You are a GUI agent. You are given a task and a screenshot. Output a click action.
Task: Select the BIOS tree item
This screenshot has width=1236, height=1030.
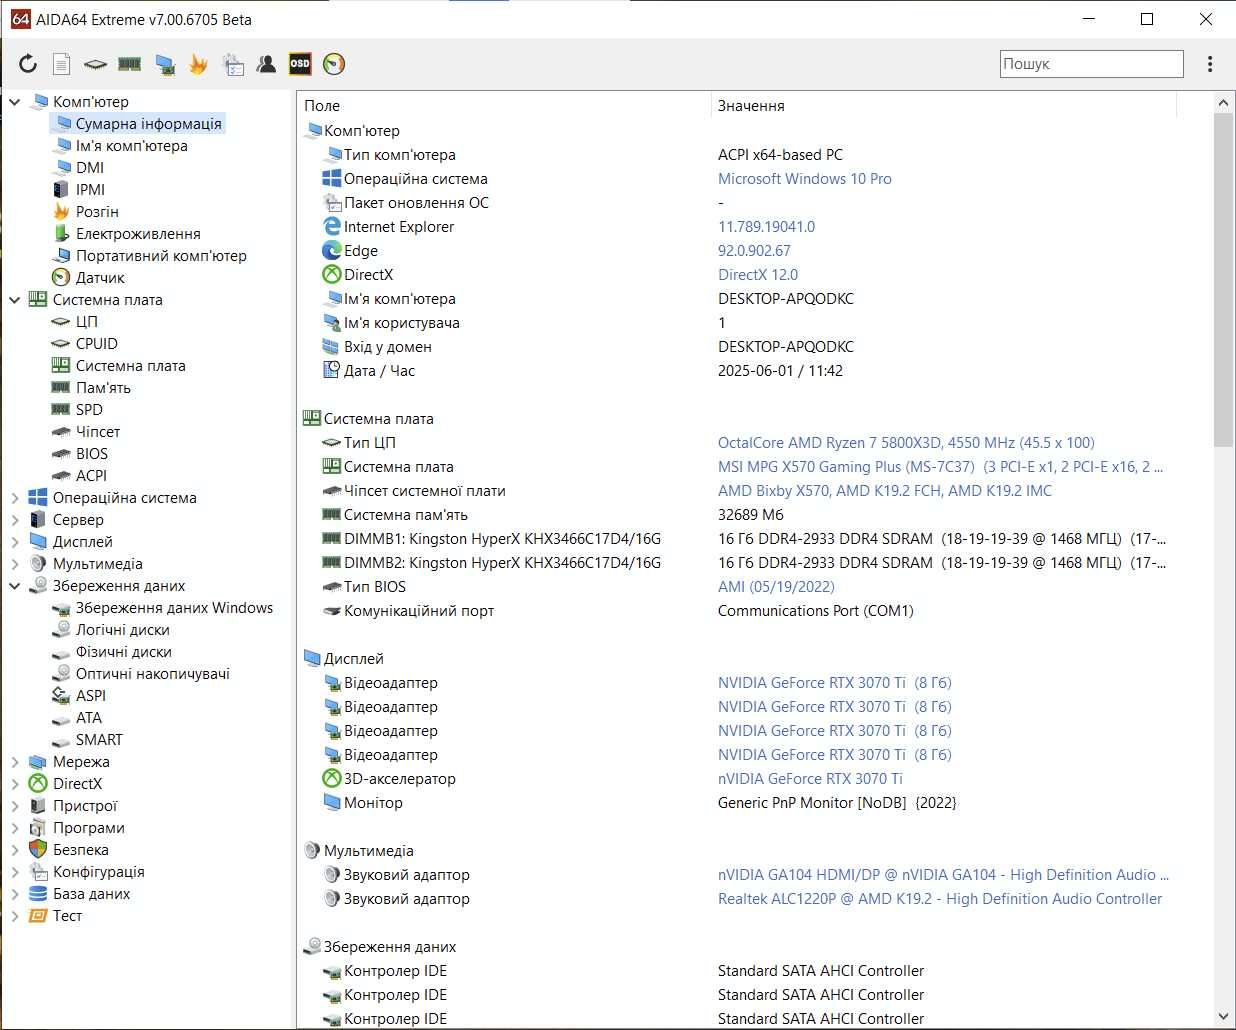click(91, 453)
